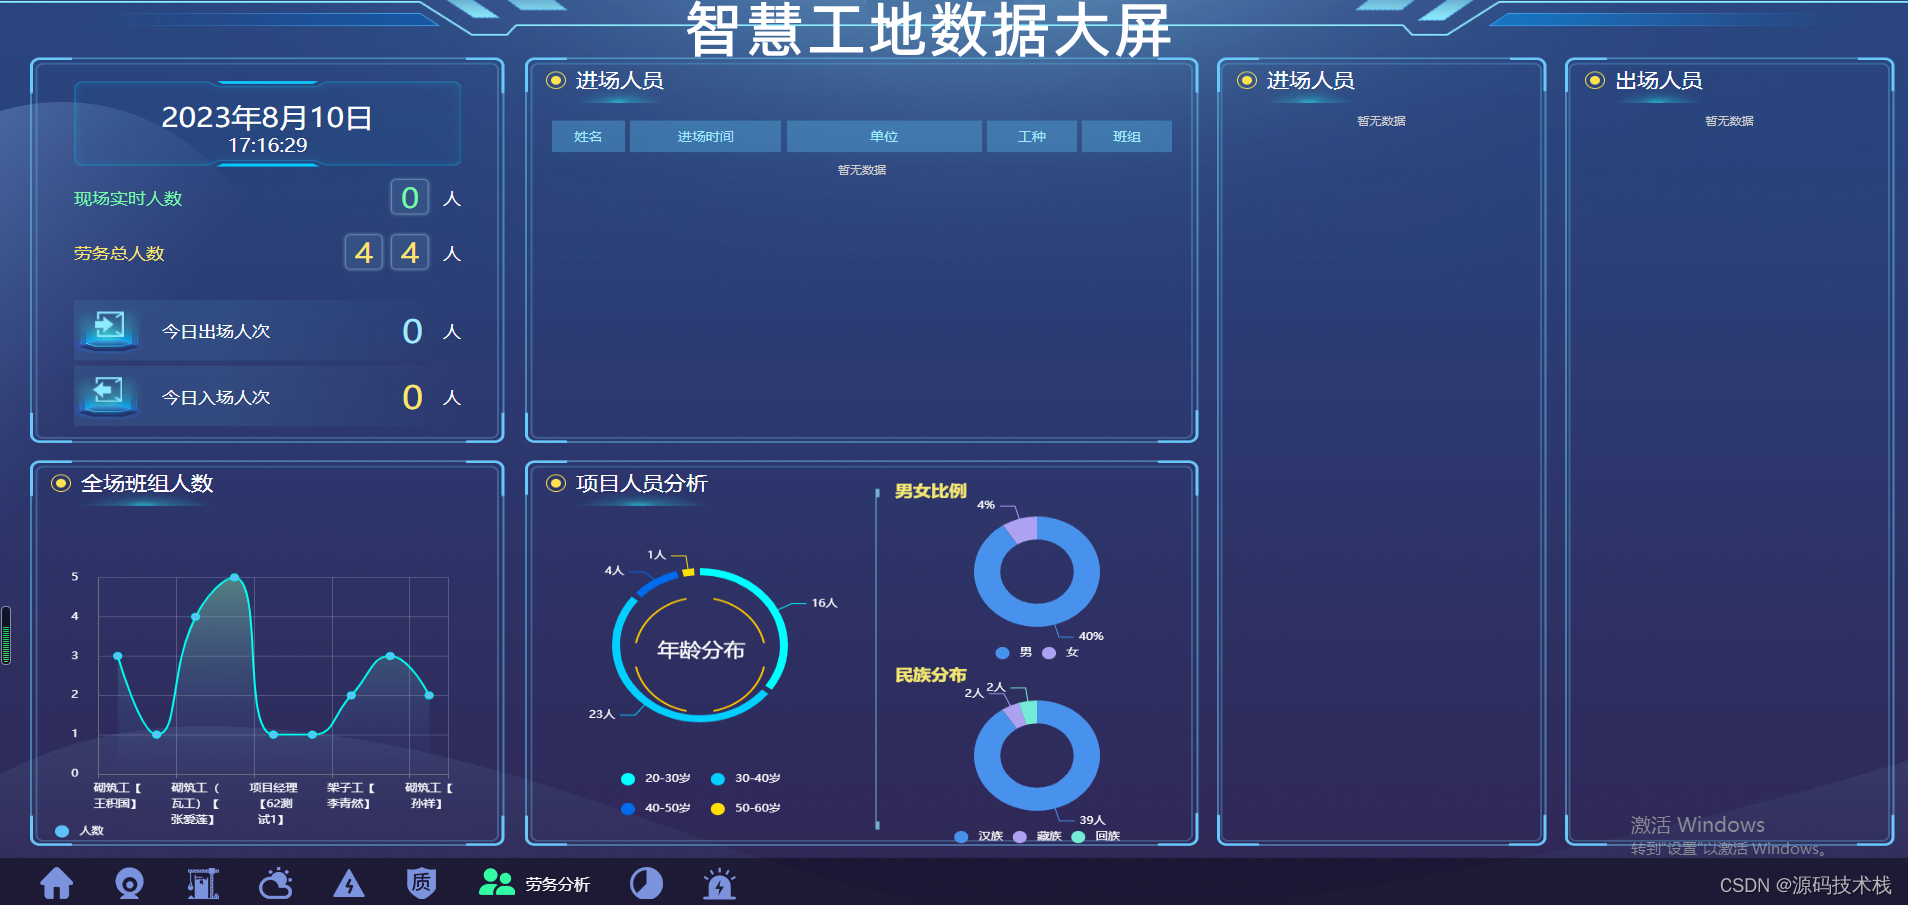1908x905 pixels.
Task: Click the 劳务总人数 label
Action: [119, 253]
